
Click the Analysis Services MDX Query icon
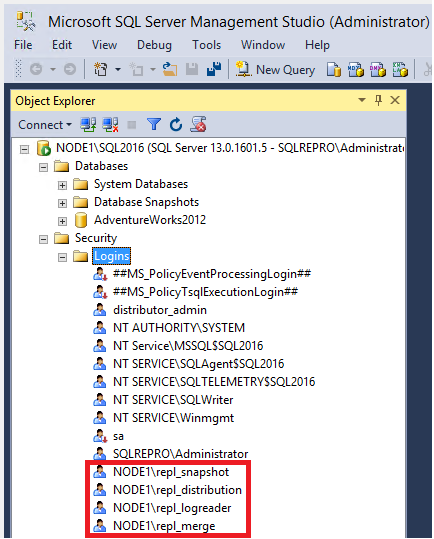click(356, 69)
